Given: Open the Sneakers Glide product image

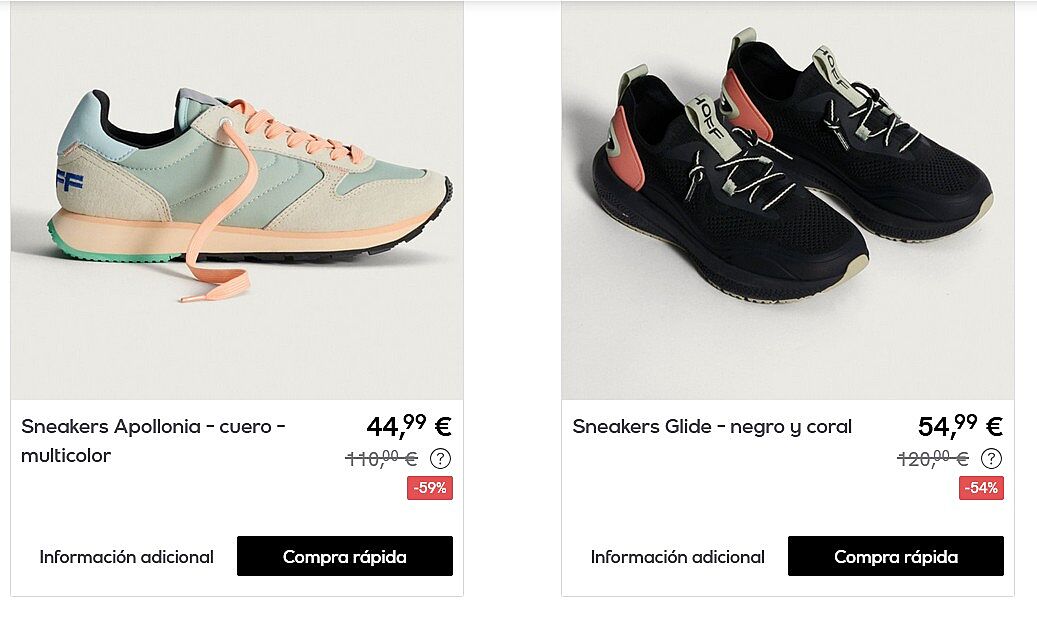Looking at the screenshot, I should pyautogui.click(x=788, y=200).
